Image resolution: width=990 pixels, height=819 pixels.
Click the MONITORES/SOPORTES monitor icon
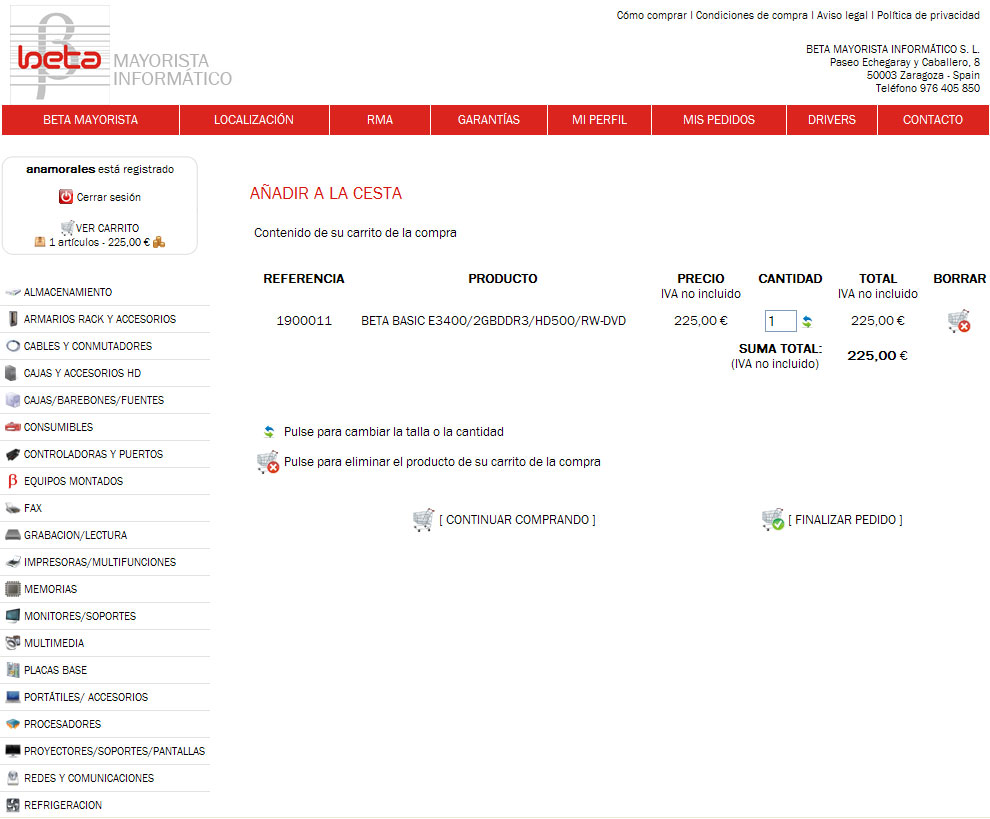coord(13,616)
